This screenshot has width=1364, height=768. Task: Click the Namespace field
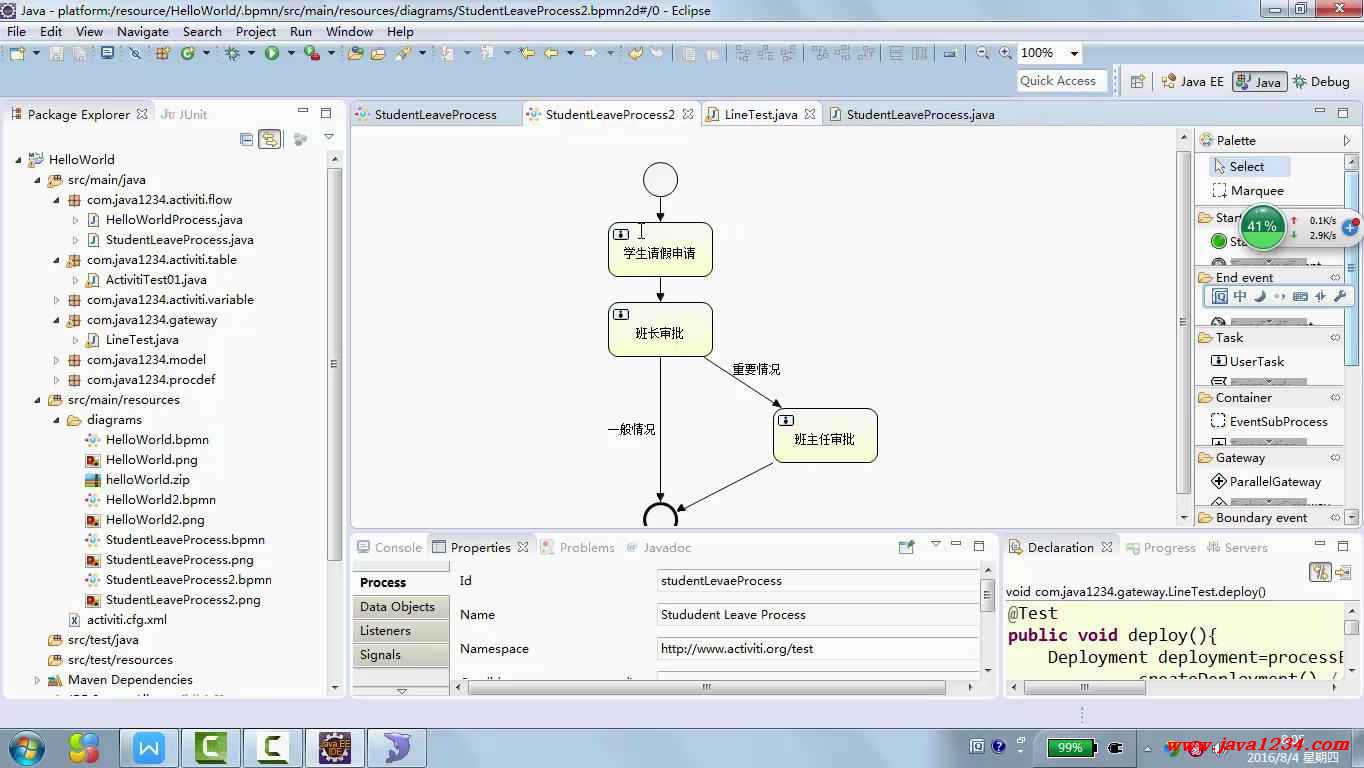pyautogui.click(x=818, y=648)
